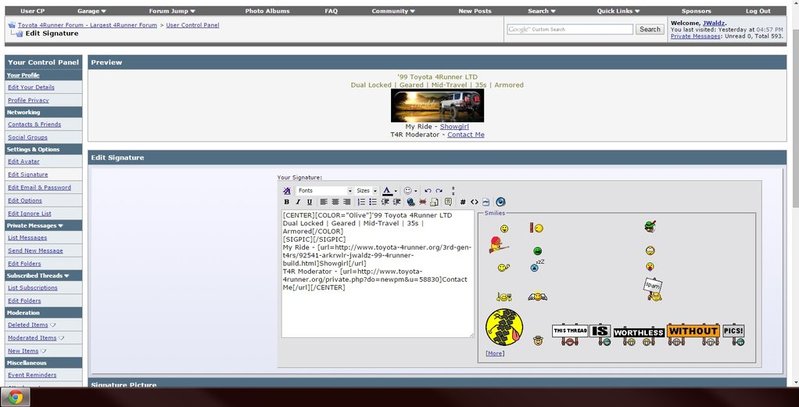
Task: Wrap CODE tags with hash icon
Action: point(463,202)
